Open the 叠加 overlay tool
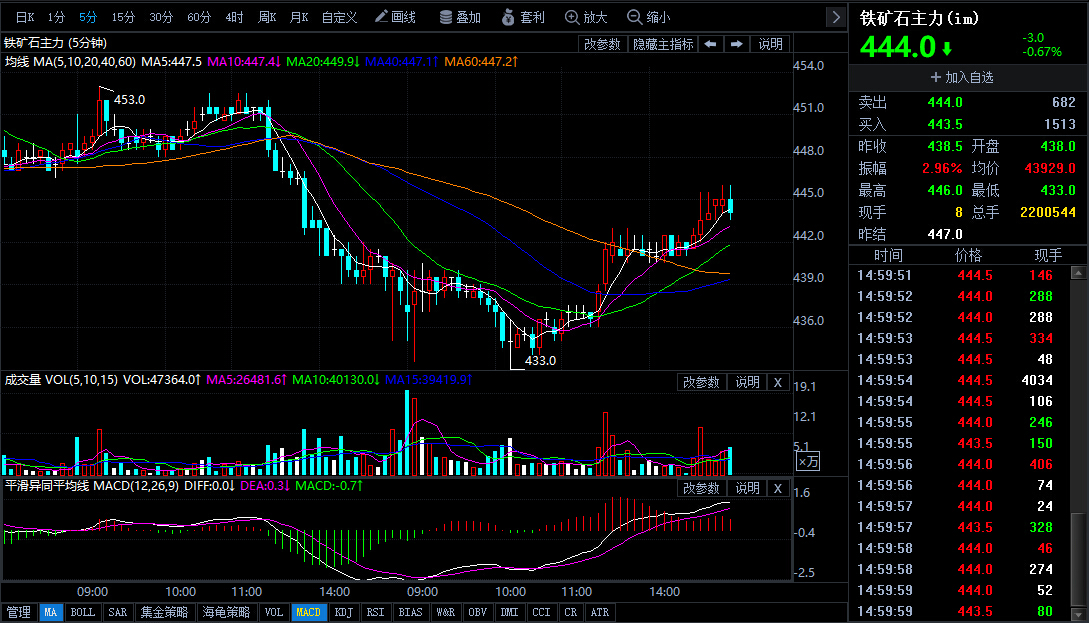Image resolution: width=1089 pixels, height=623 pixels. tap(458, 17)
